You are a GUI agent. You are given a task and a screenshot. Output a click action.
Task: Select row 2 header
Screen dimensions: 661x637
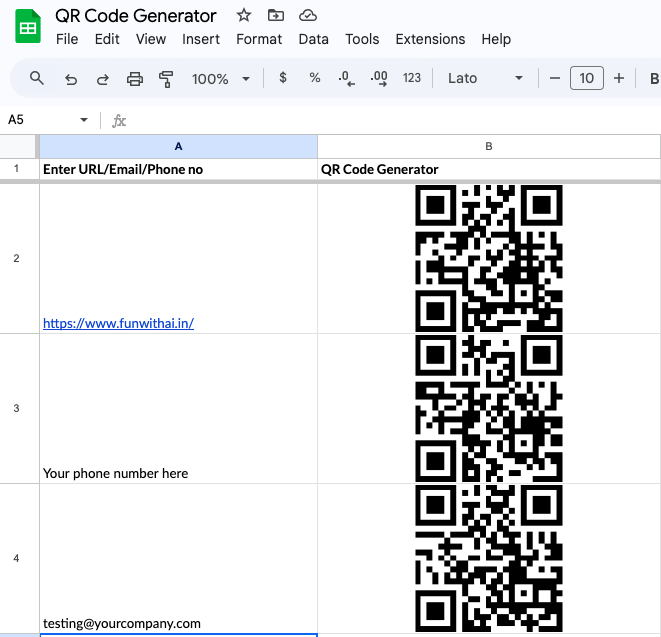pyautogui.click(x=16, y=258)
